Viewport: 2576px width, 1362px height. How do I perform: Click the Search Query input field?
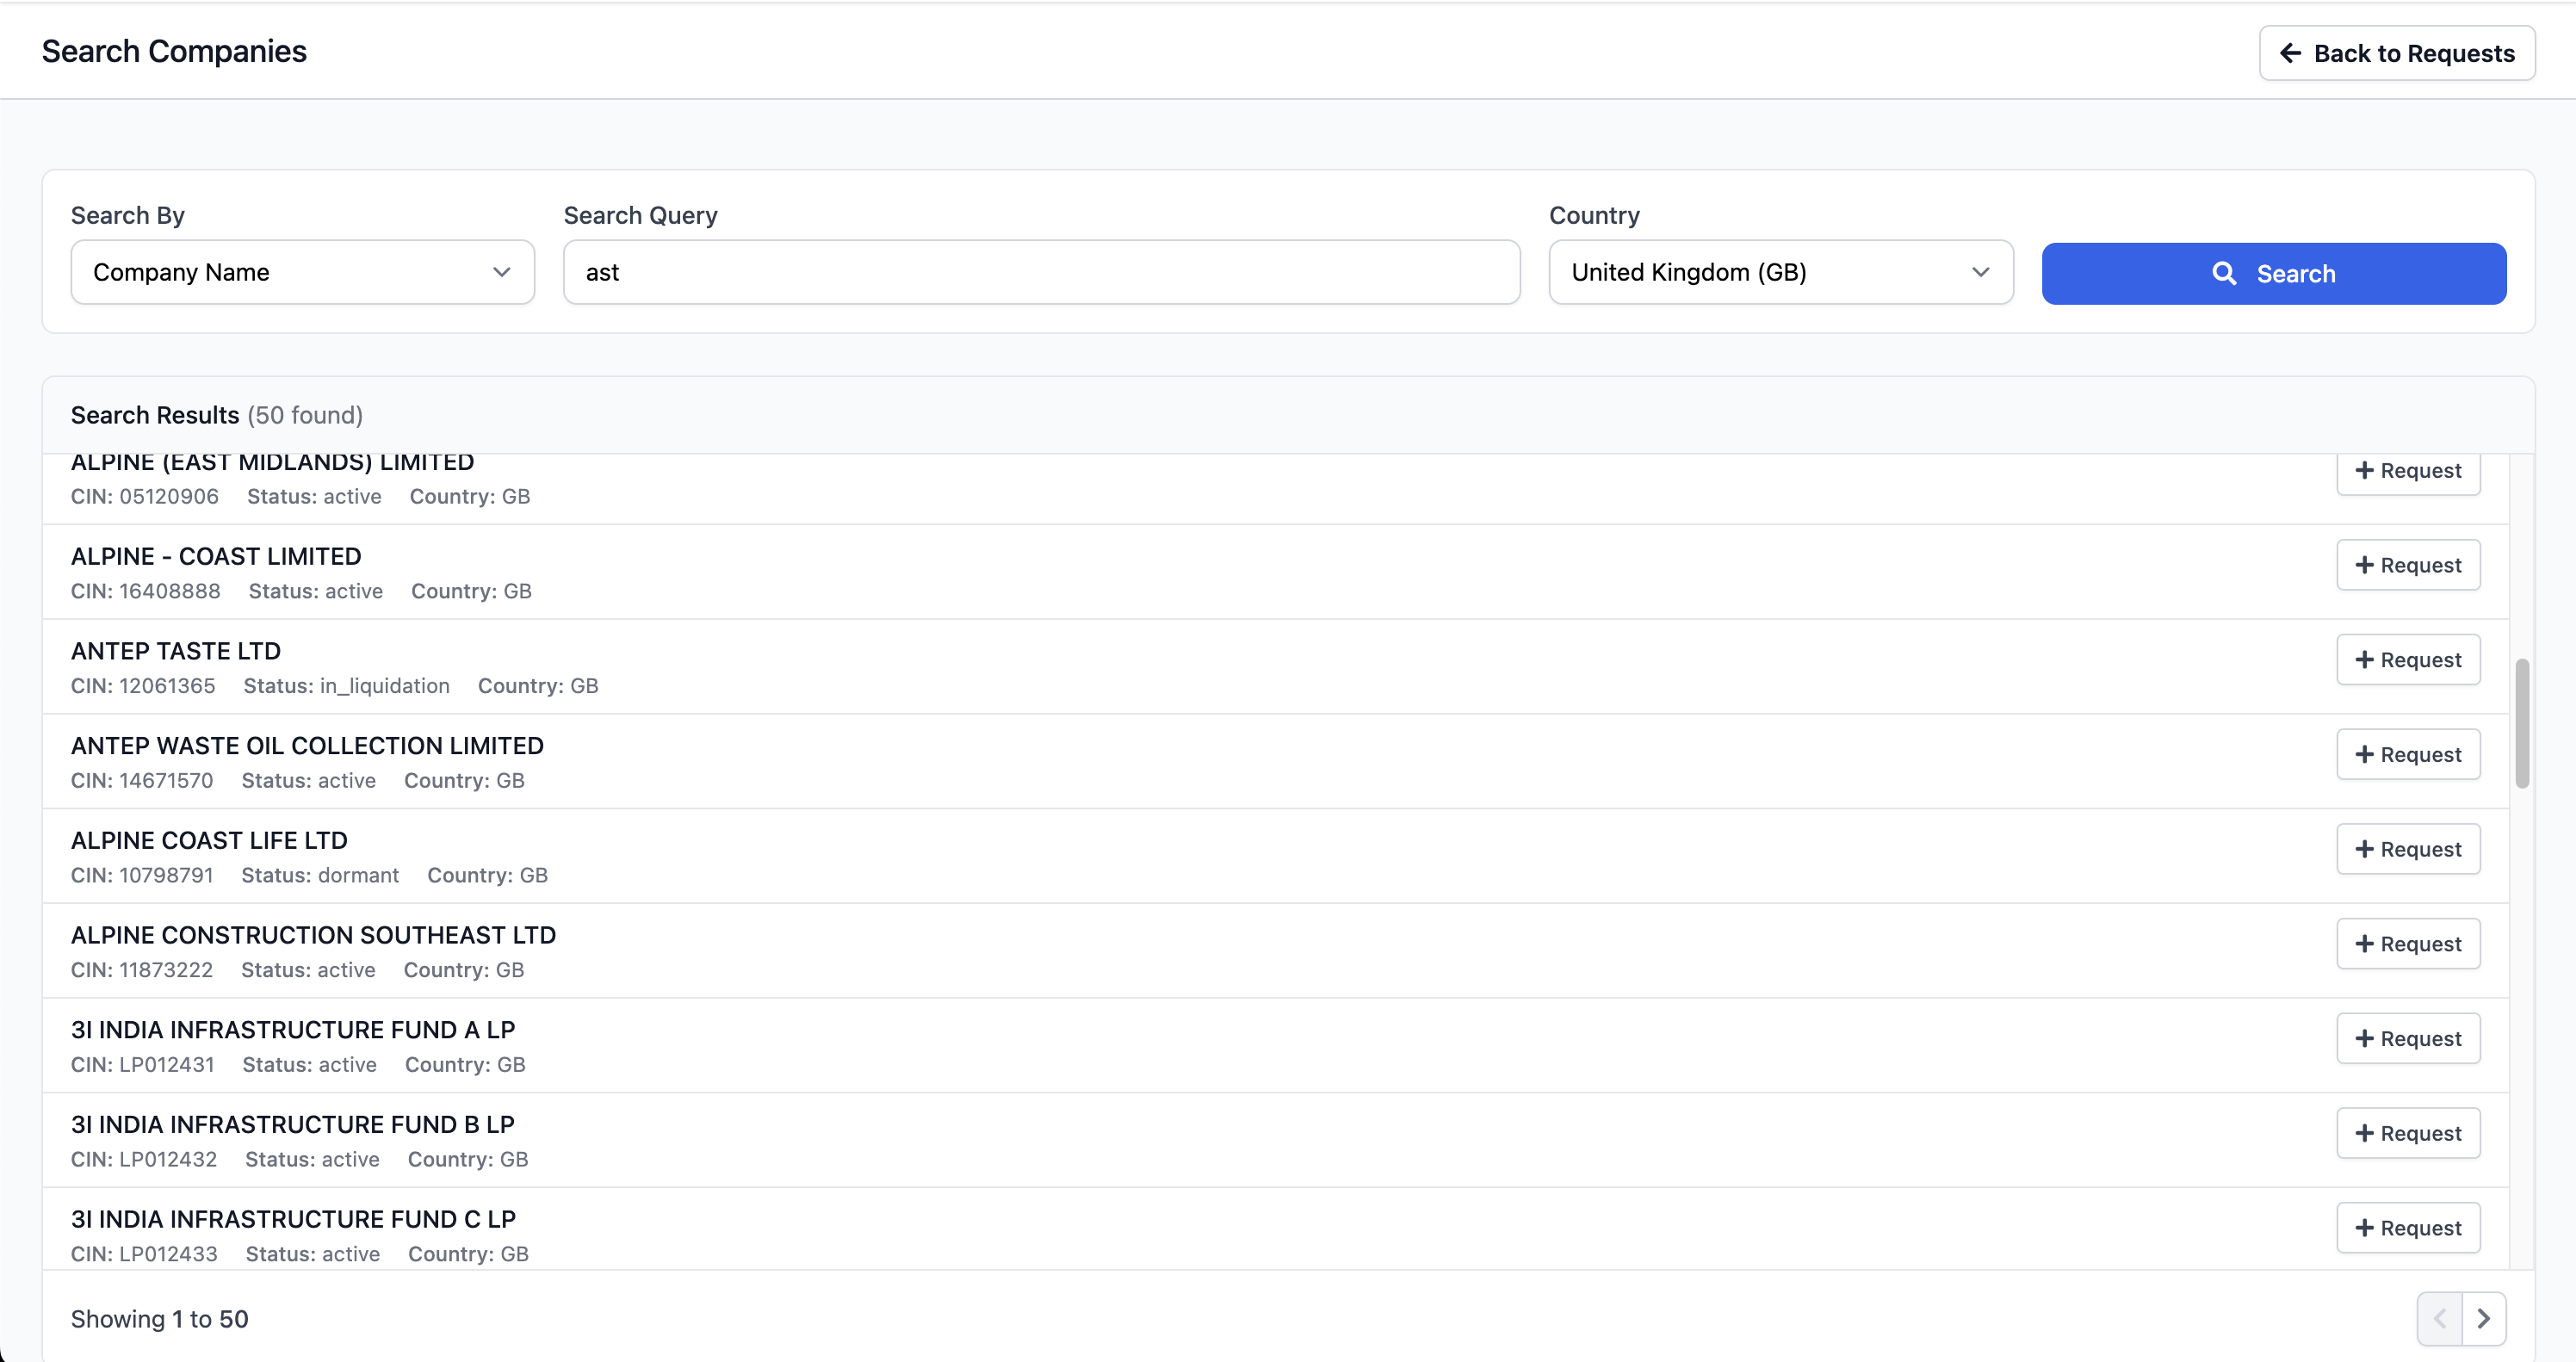(x=1041, y=272)
